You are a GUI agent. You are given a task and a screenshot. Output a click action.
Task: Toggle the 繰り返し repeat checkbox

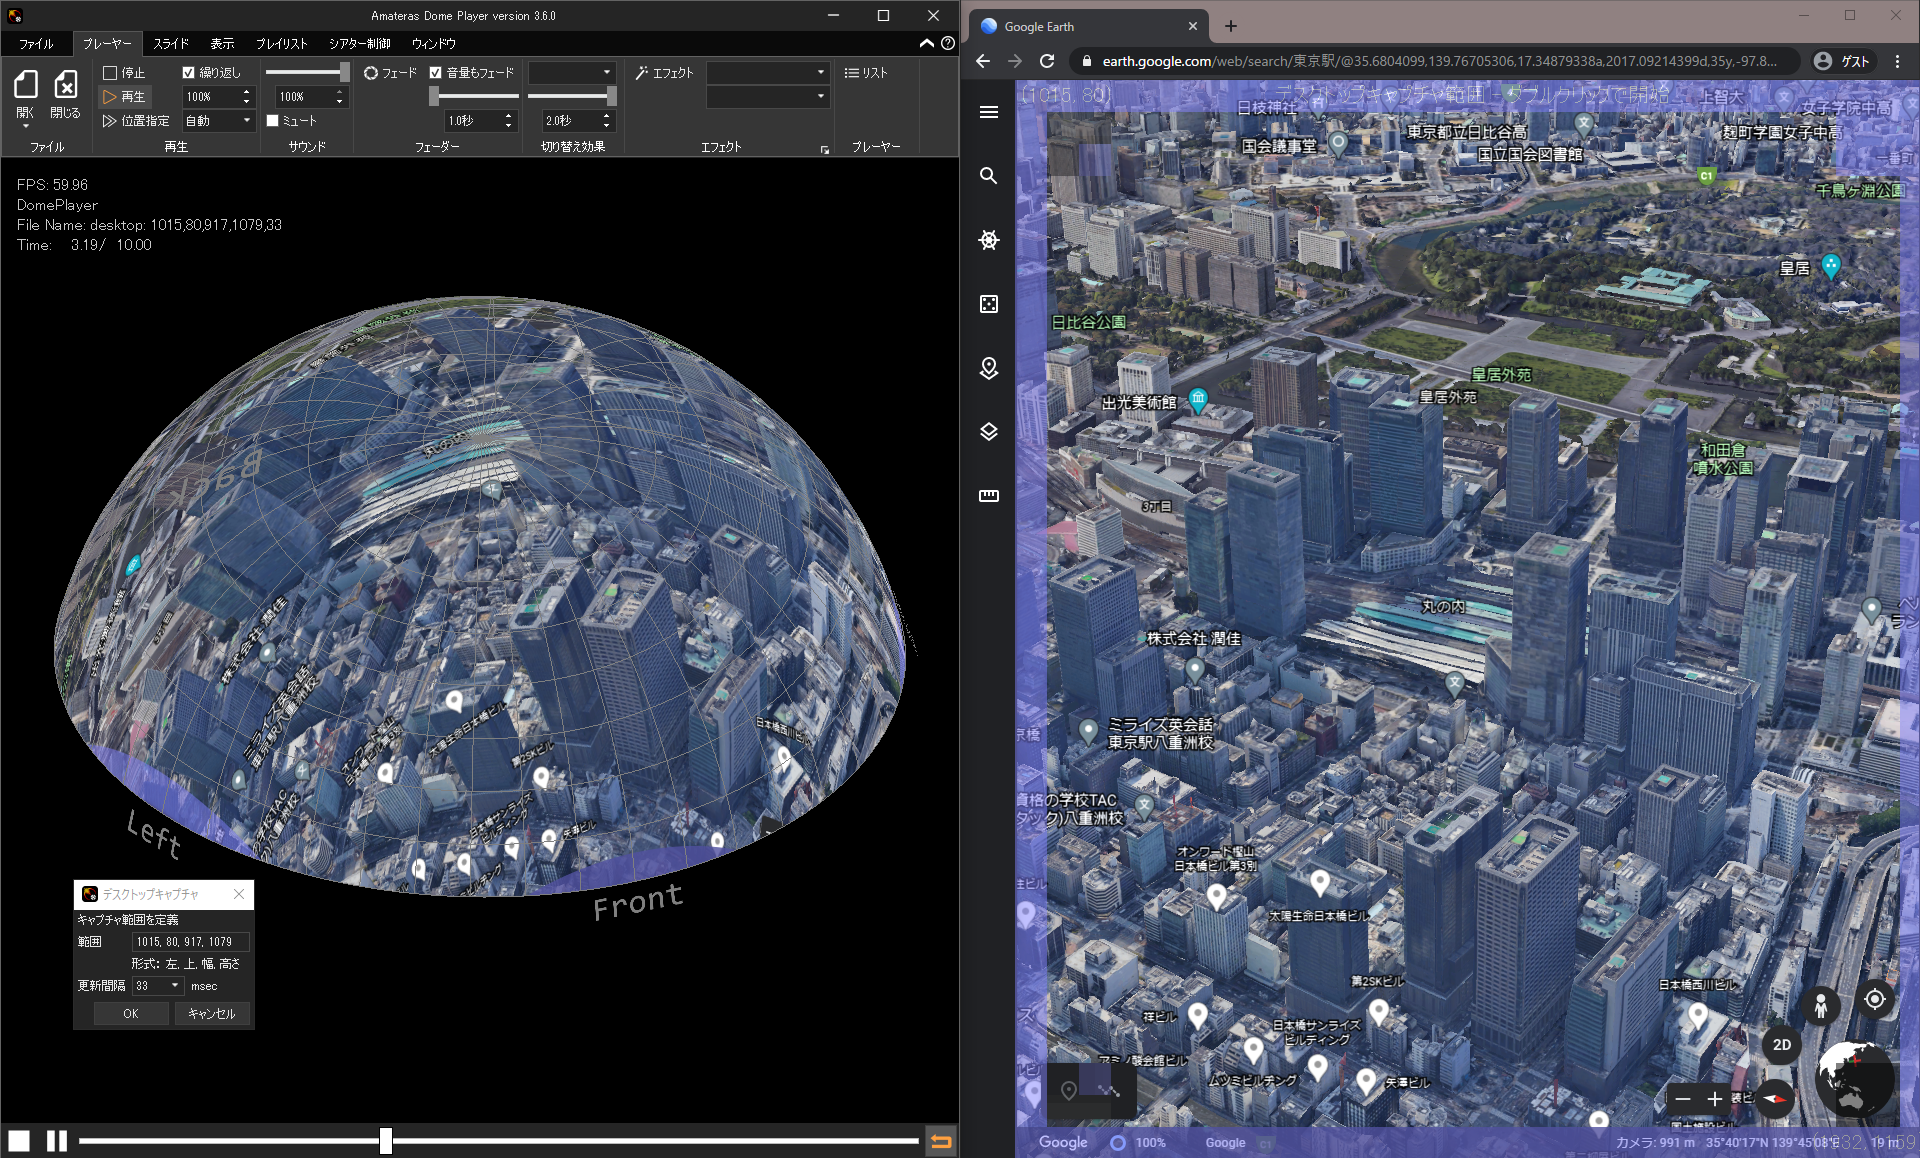click(188, 73)
